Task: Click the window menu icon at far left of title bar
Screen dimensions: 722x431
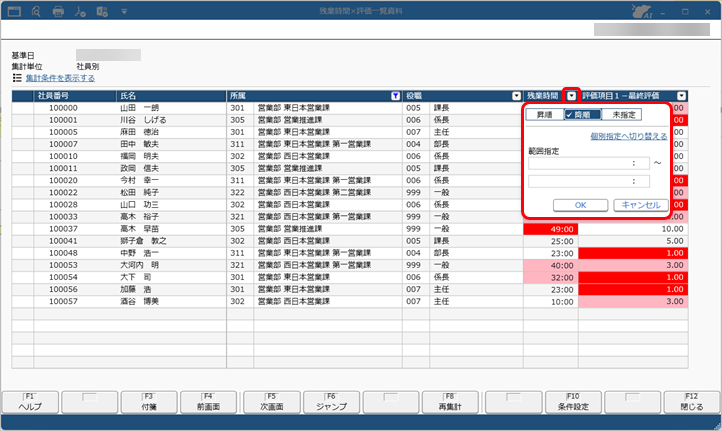Action: 14,12
